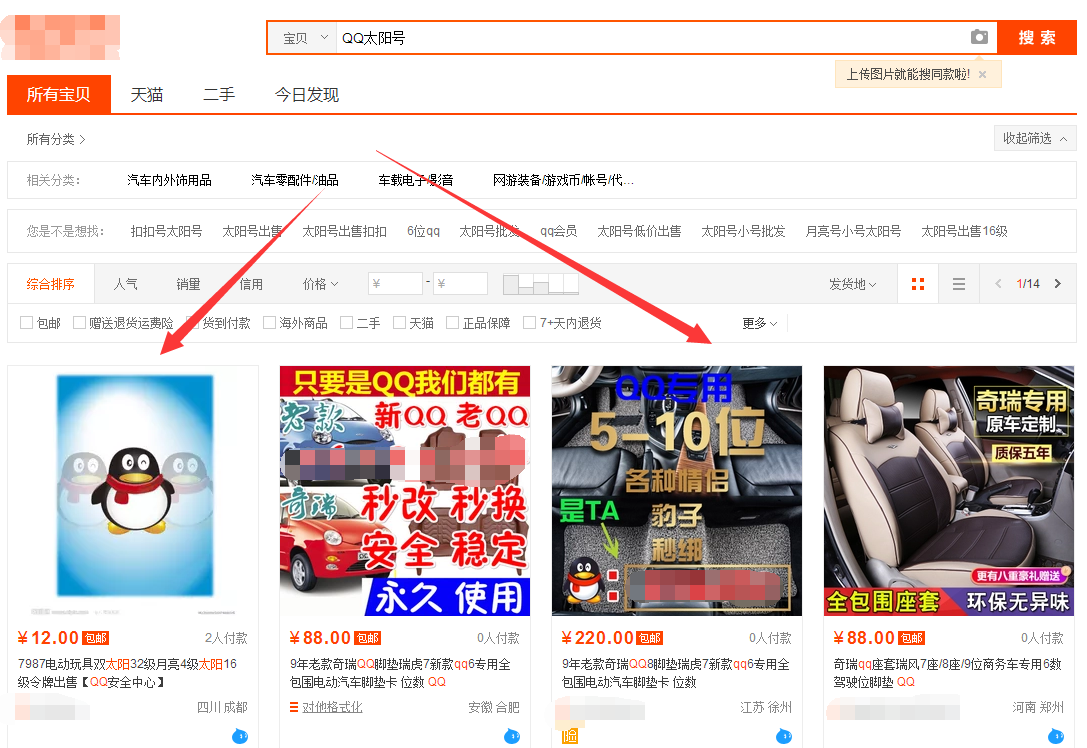1087x748 pixels.
Task: Click the 太阳号批发 suggested search link
Action: pyautogui.click(x=489, y=231)
